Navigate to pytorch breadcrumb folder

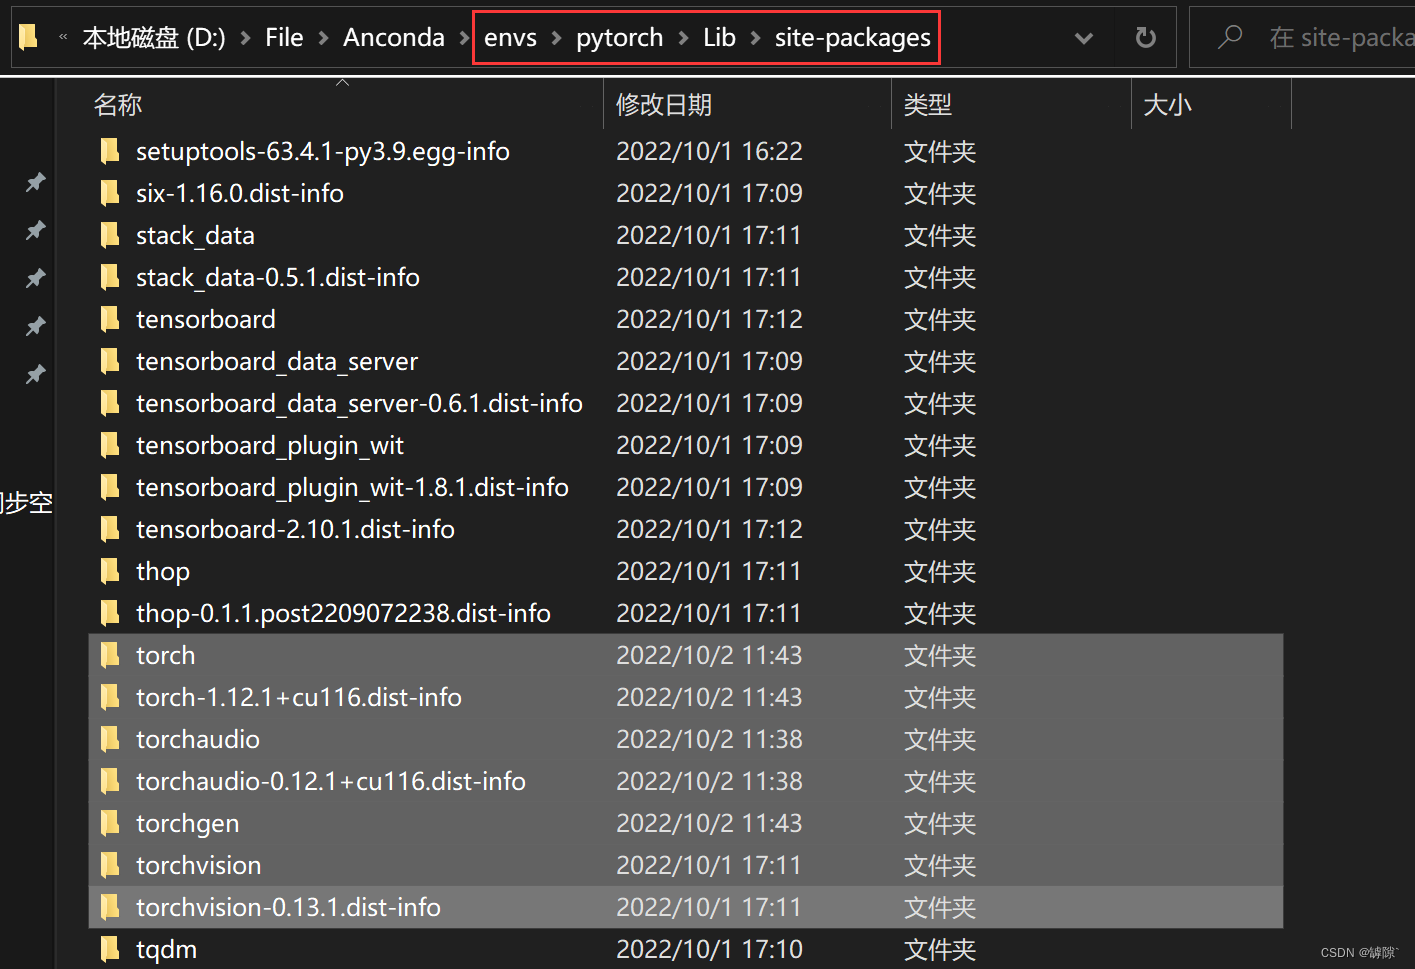click(x=619, y=38)
